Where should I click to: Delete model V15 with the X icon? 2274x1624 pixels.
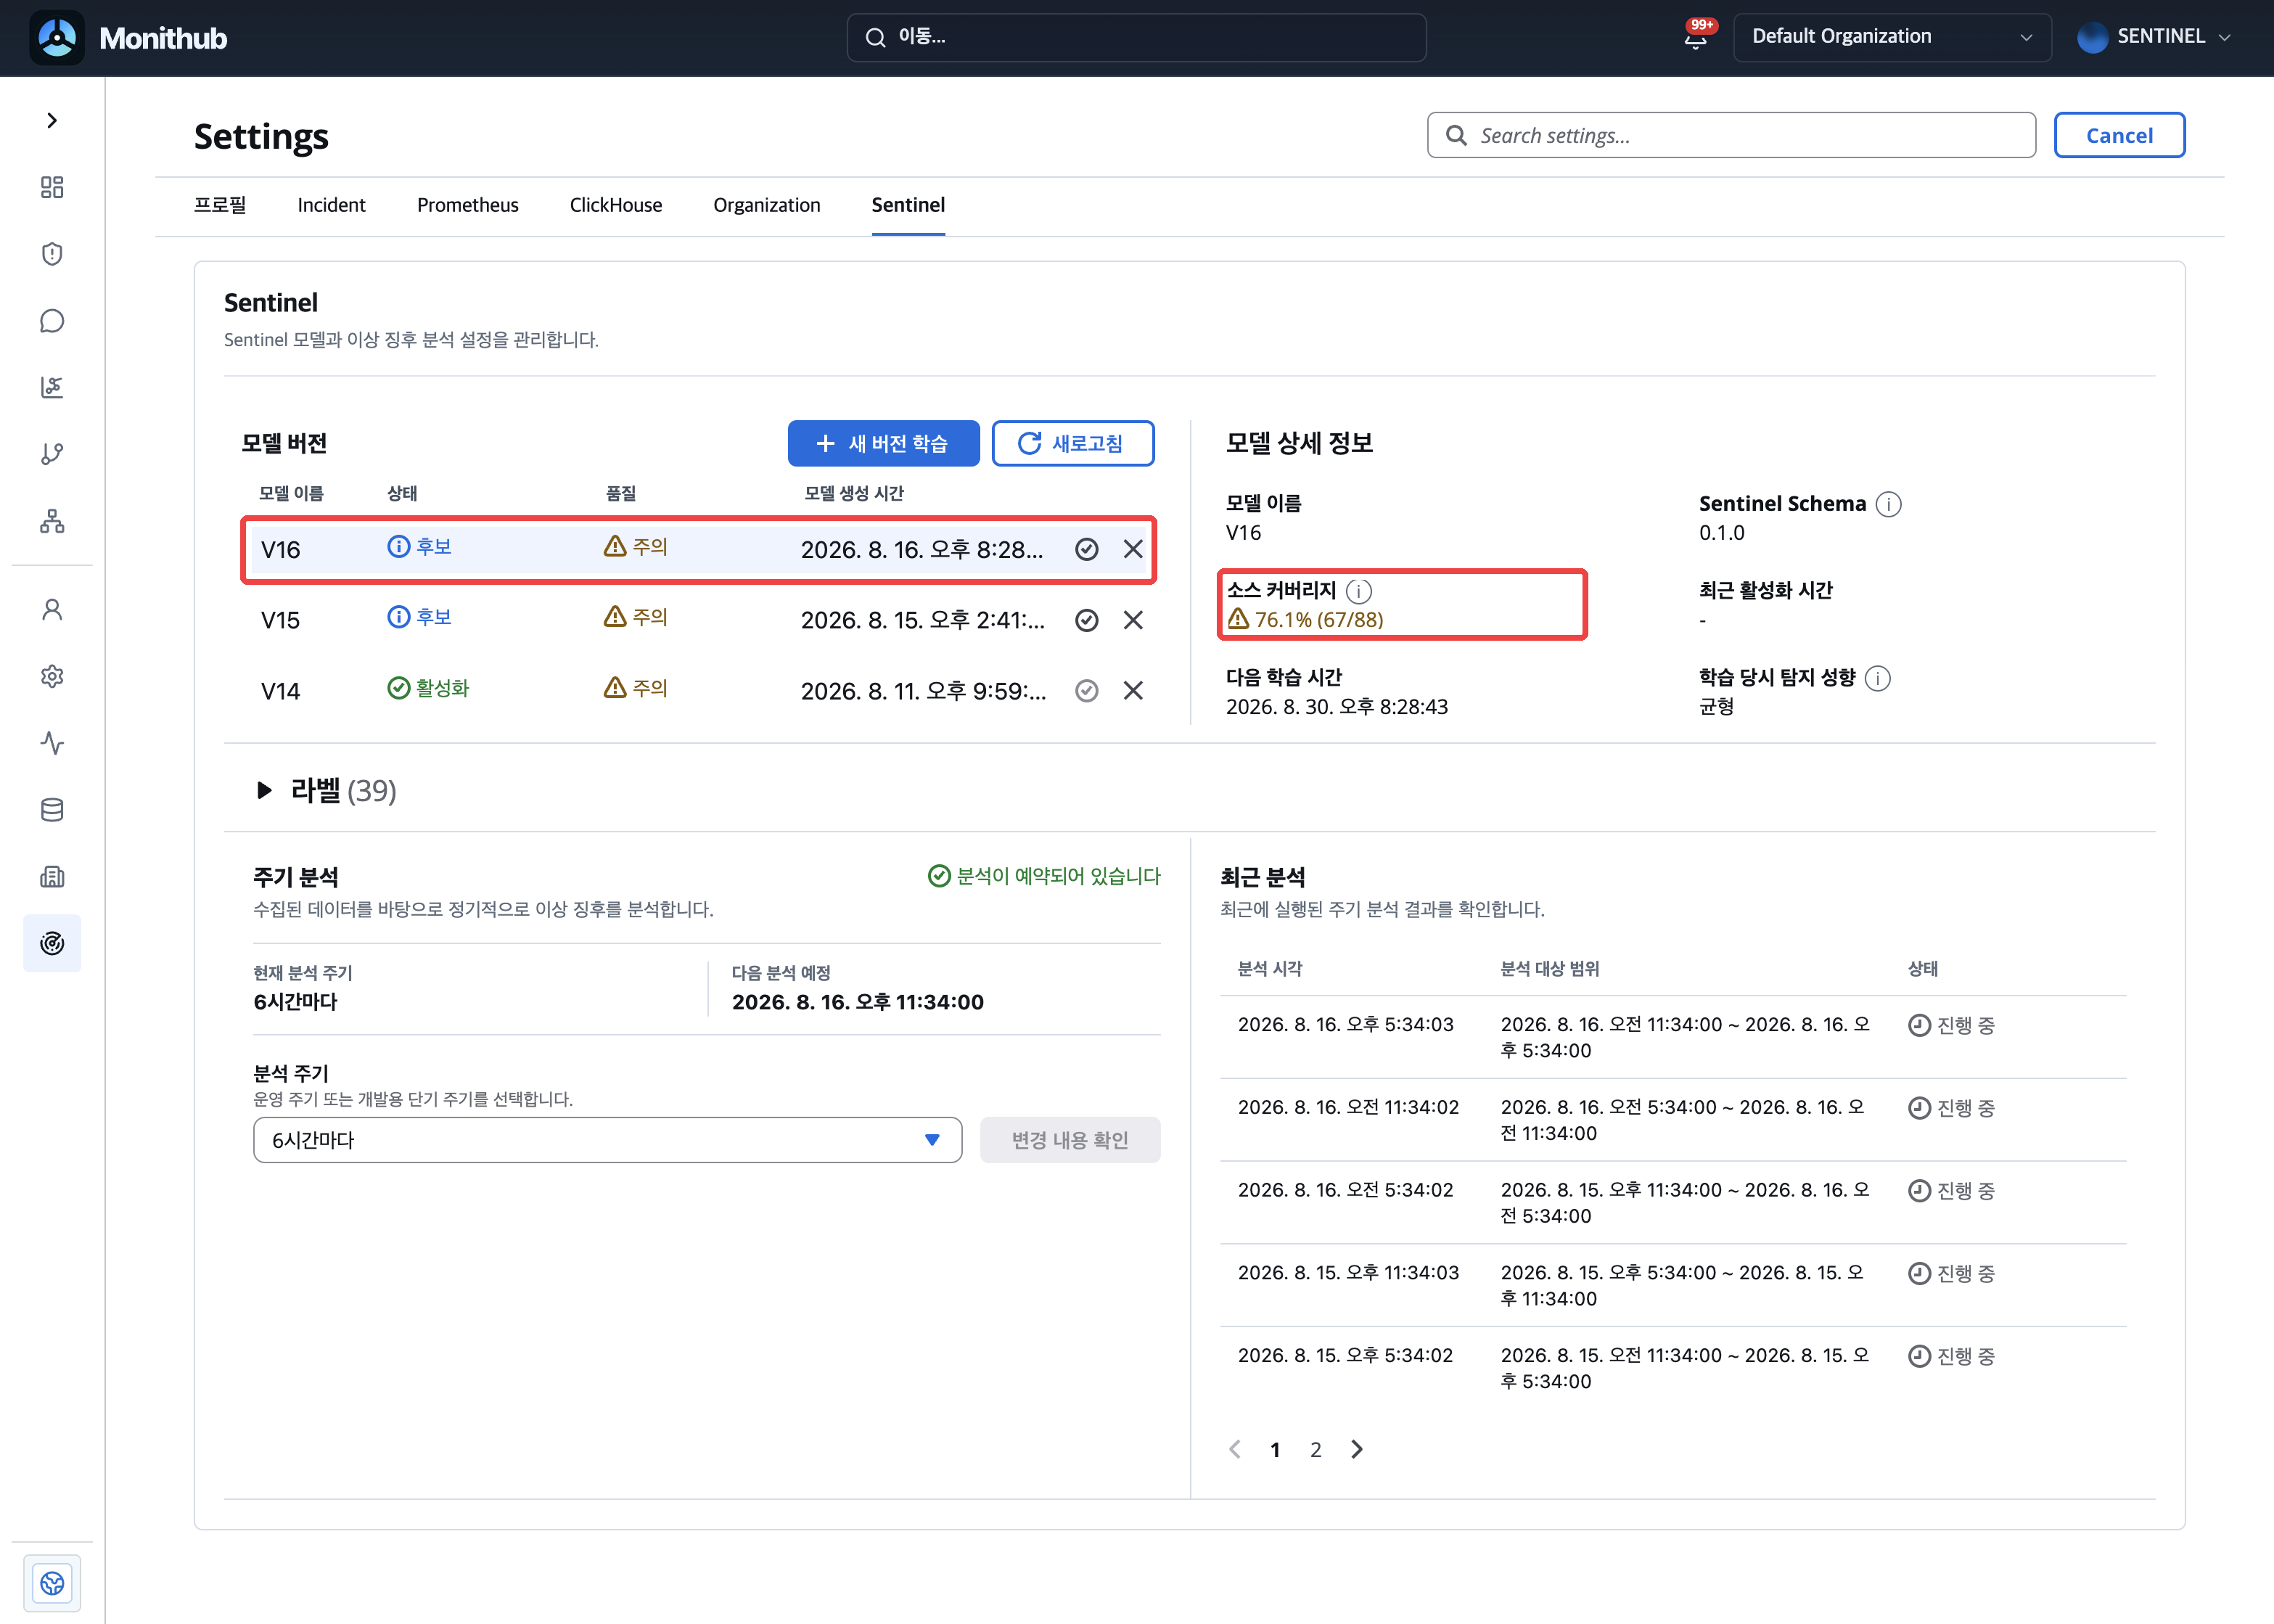[x=1133, y=620]
